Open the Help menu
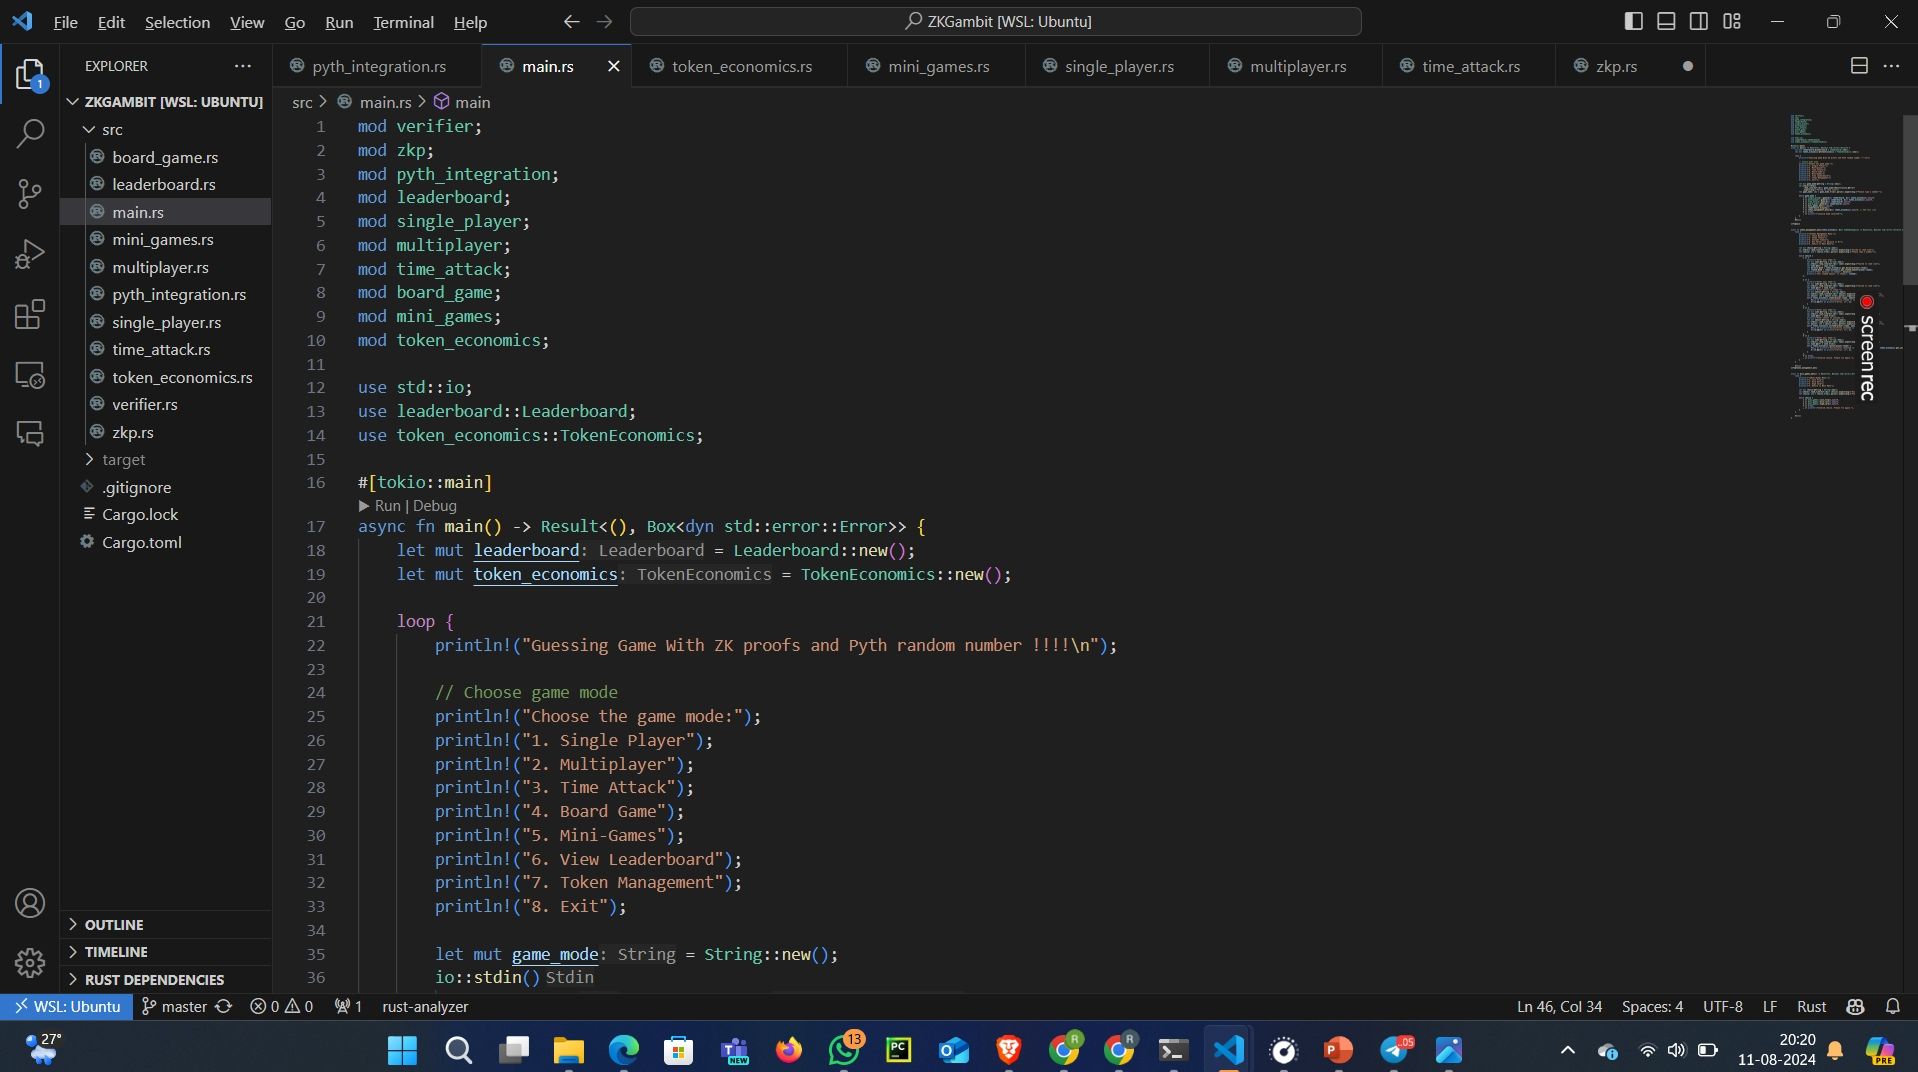1918x1072 pixels. pyautogui.click(x=470, y=22)
